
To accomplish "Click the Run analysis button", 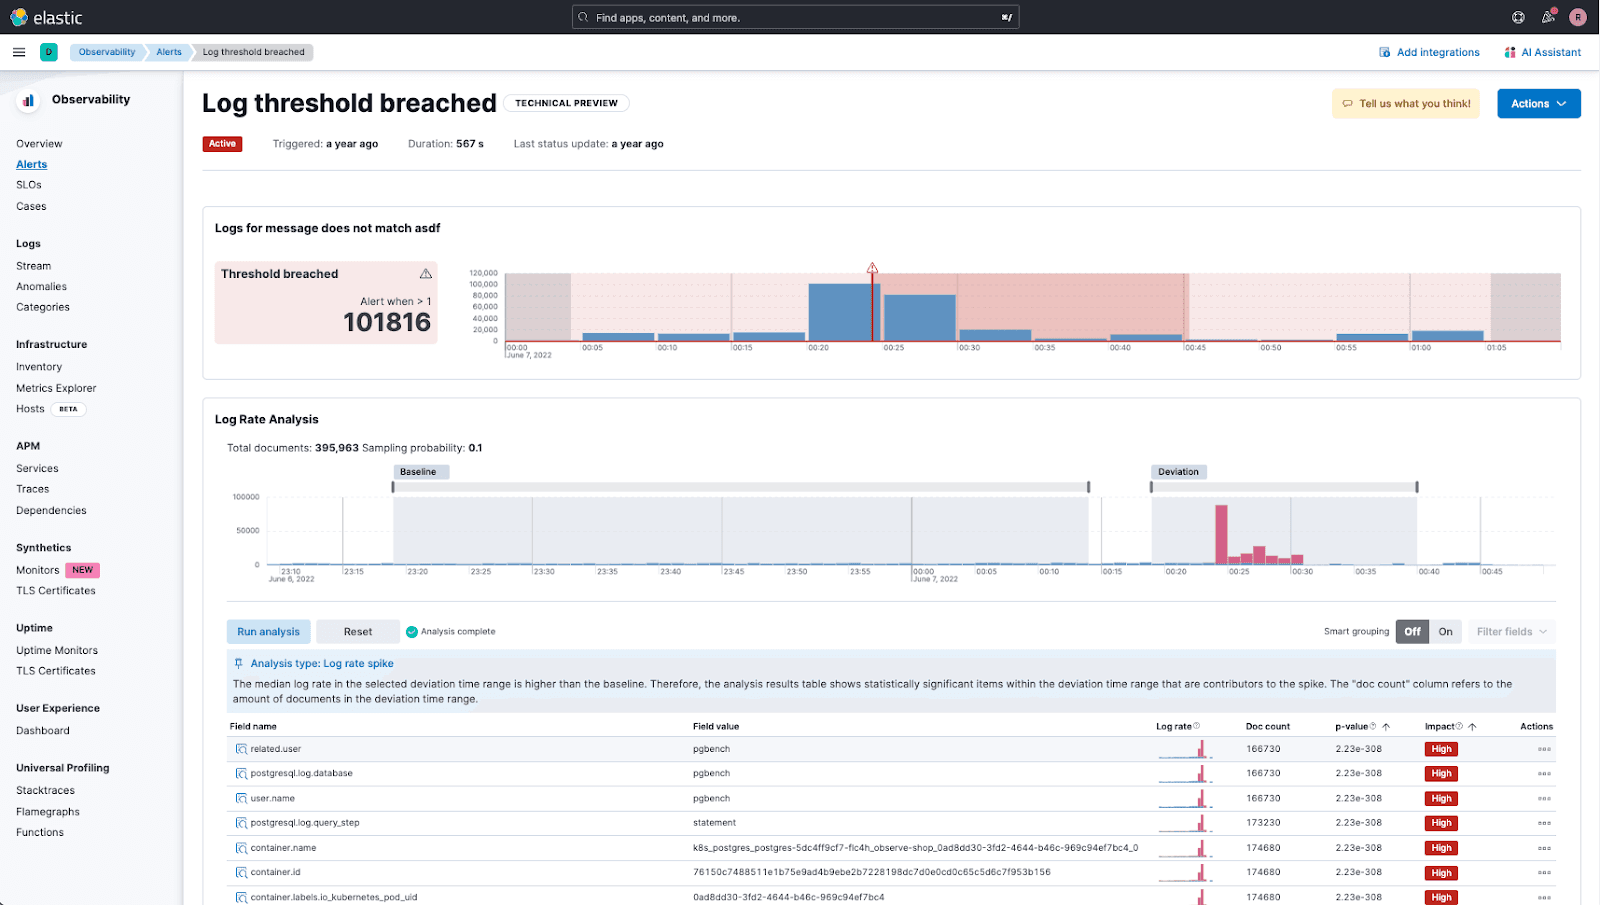I will (x=268, y=631).
